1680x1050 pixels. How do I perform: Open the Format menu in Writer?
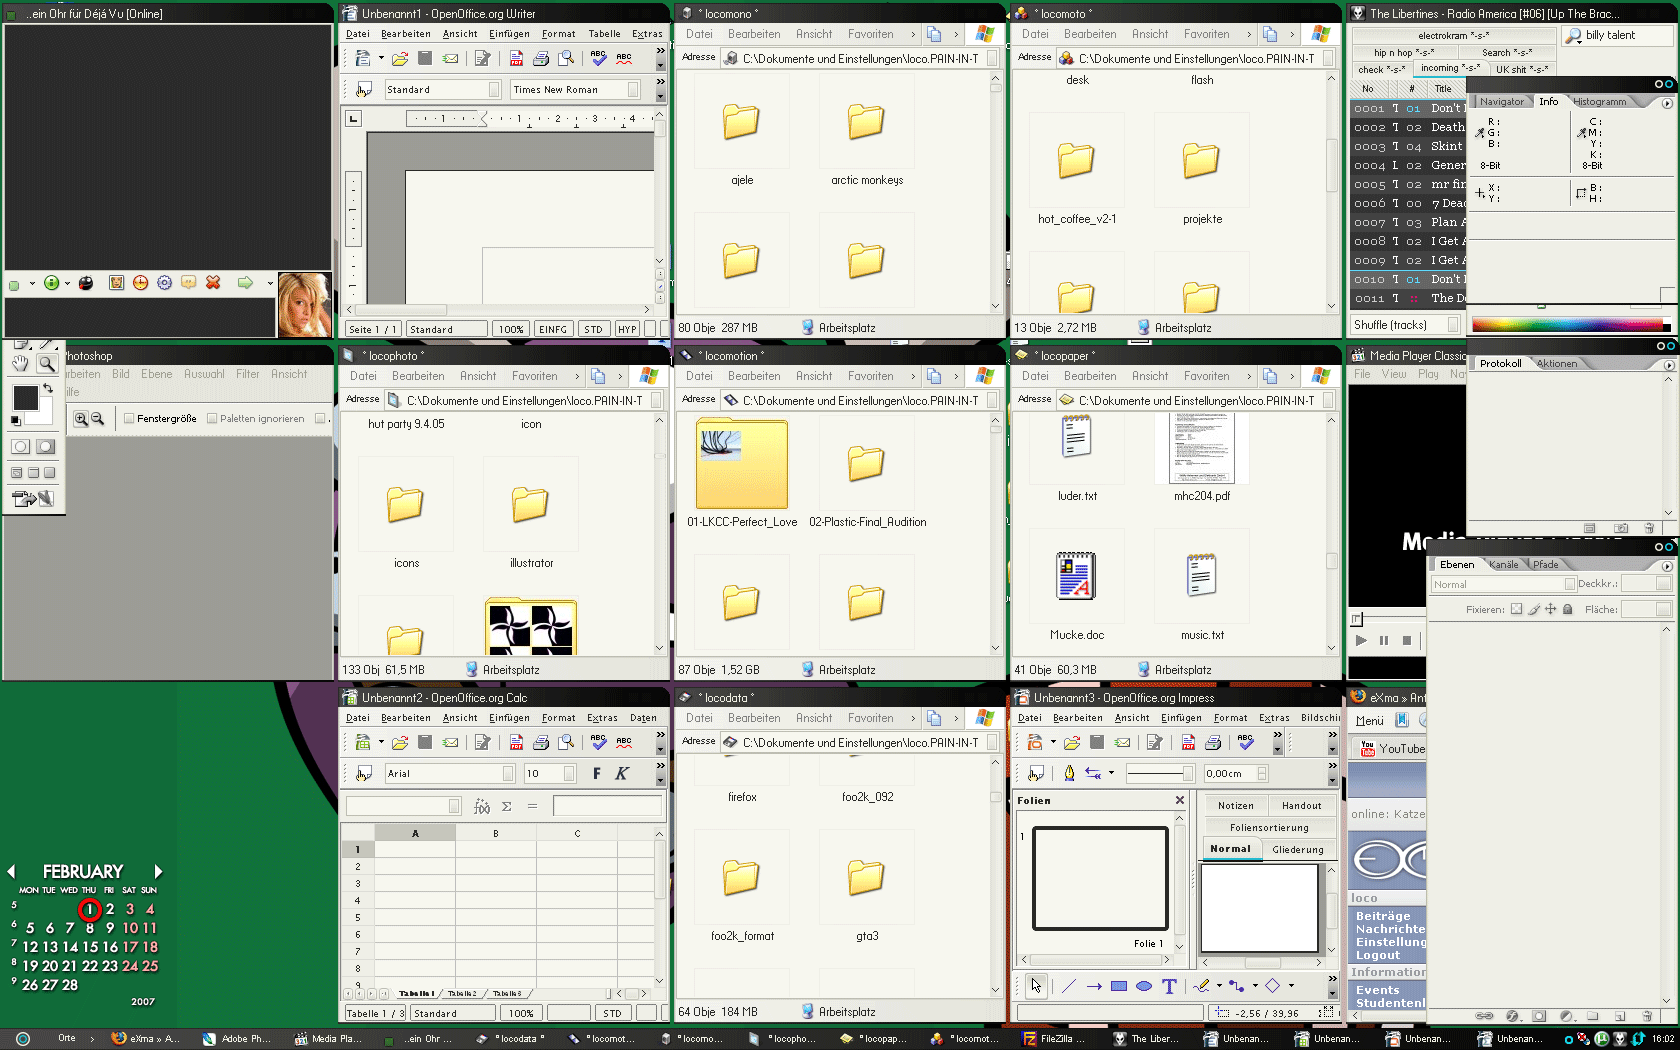(558, 34)
